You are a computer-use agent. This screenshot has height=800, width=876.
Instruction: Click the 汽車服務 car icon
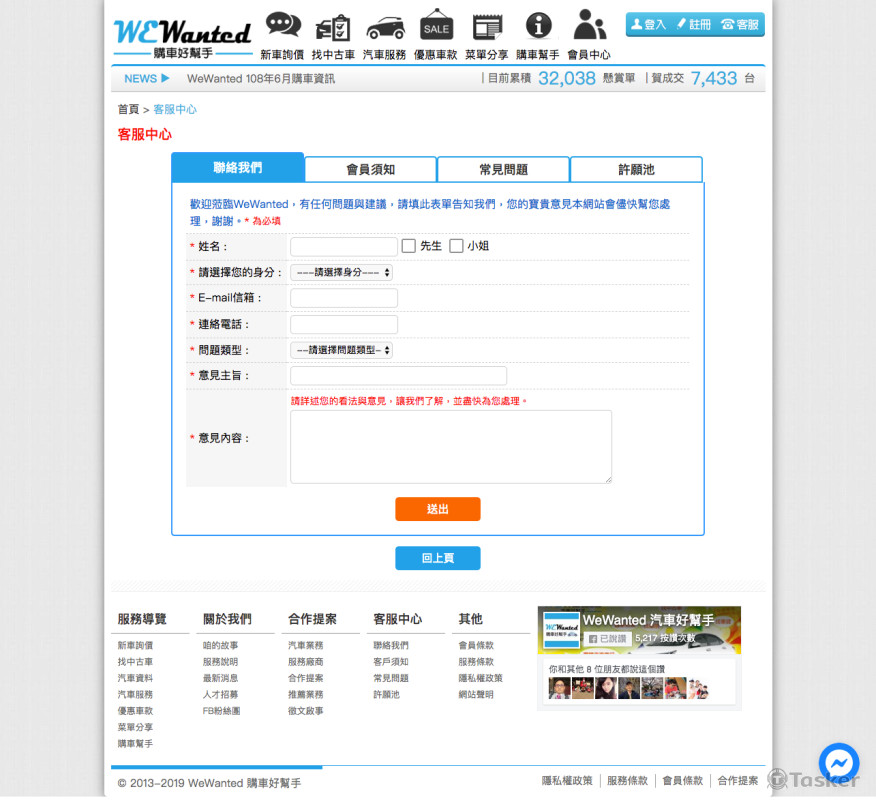(x=385, y=25)
